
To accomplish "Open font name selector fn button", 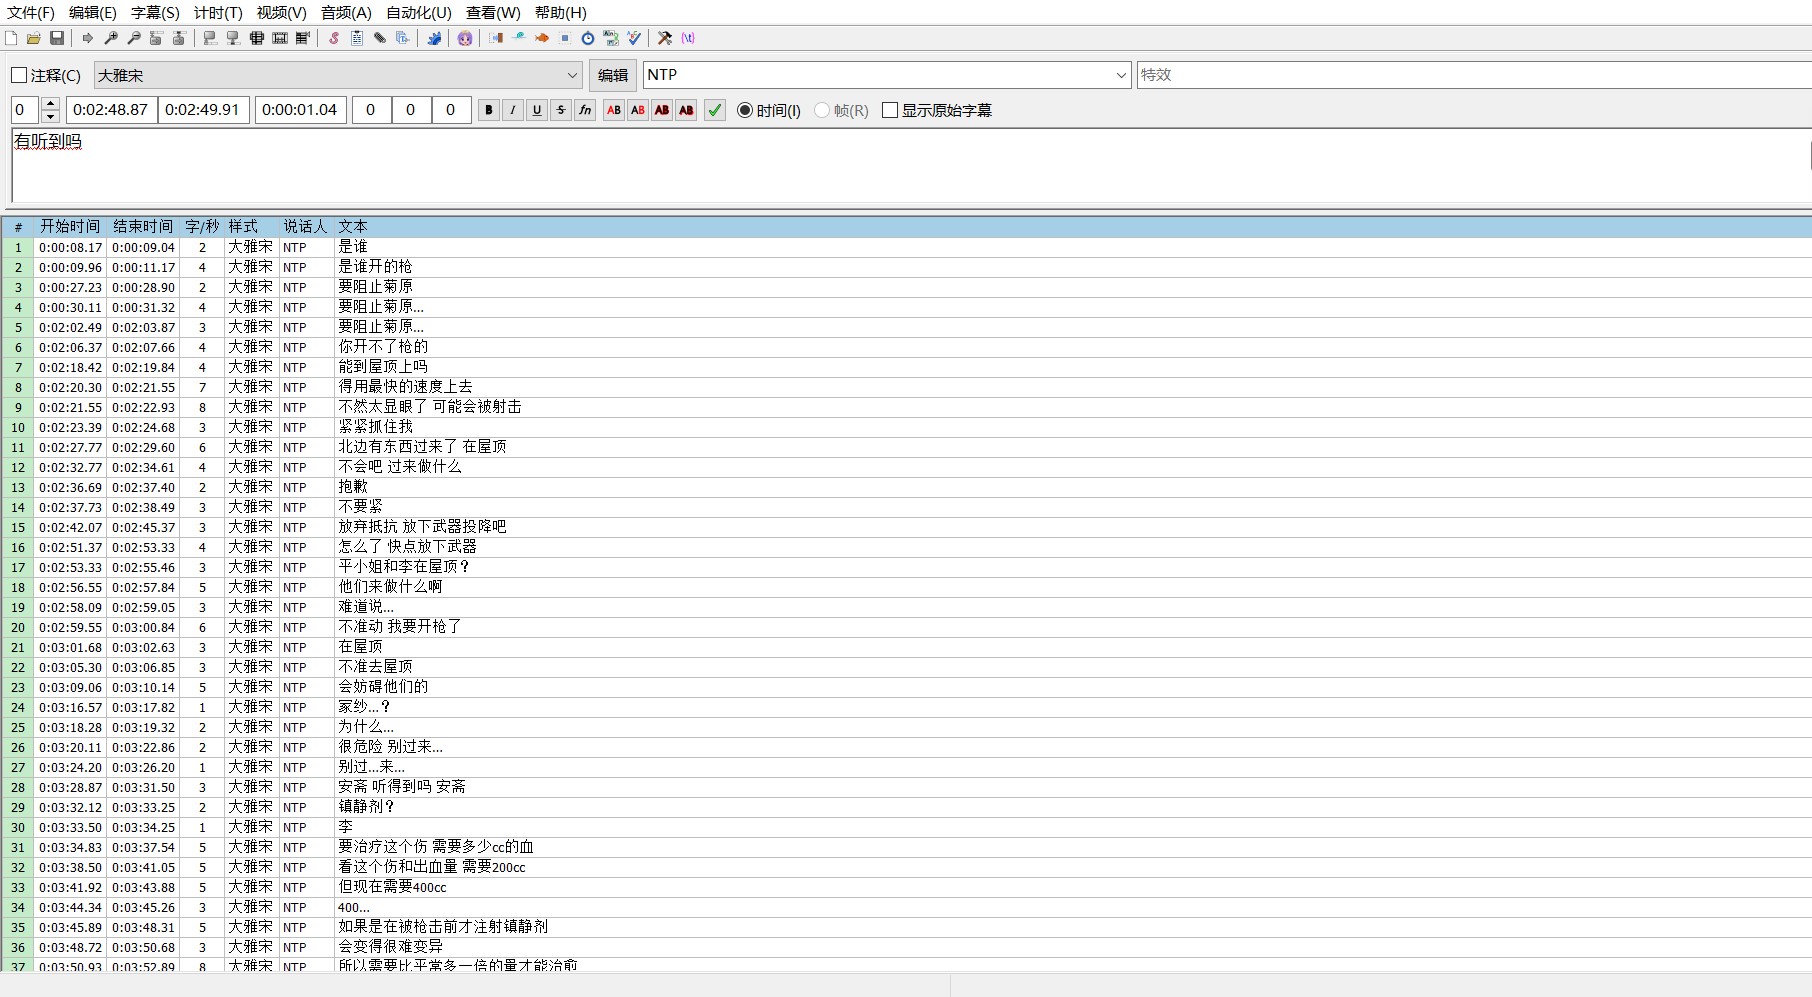I will (x=585, y=110).
